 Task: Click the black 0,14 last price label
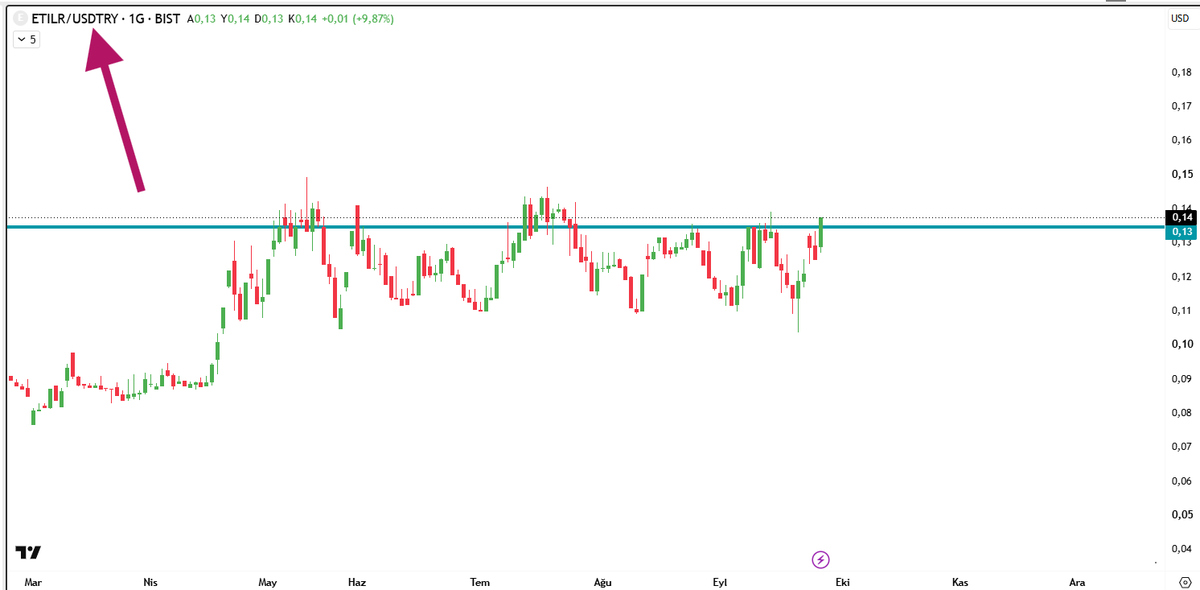click(1181, 217)
